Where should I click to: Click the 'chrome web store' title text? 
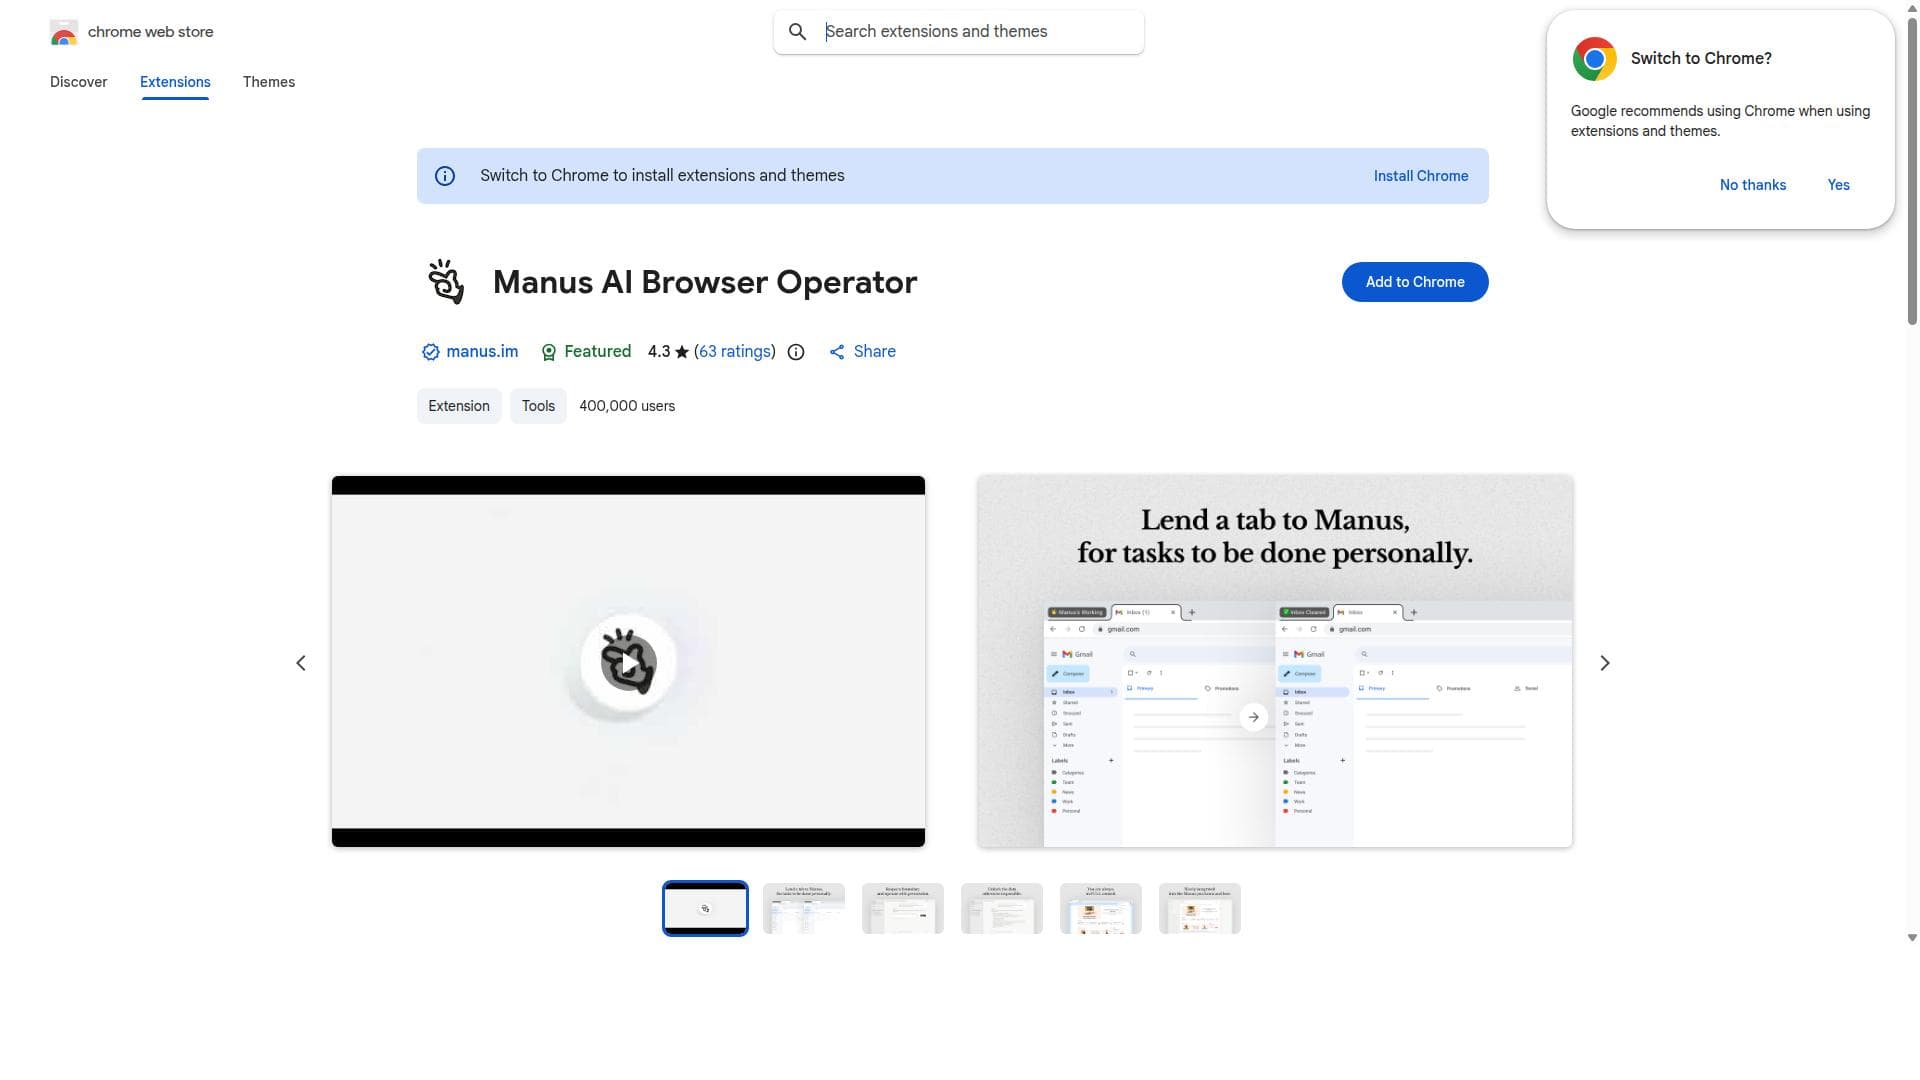point(151,32)
